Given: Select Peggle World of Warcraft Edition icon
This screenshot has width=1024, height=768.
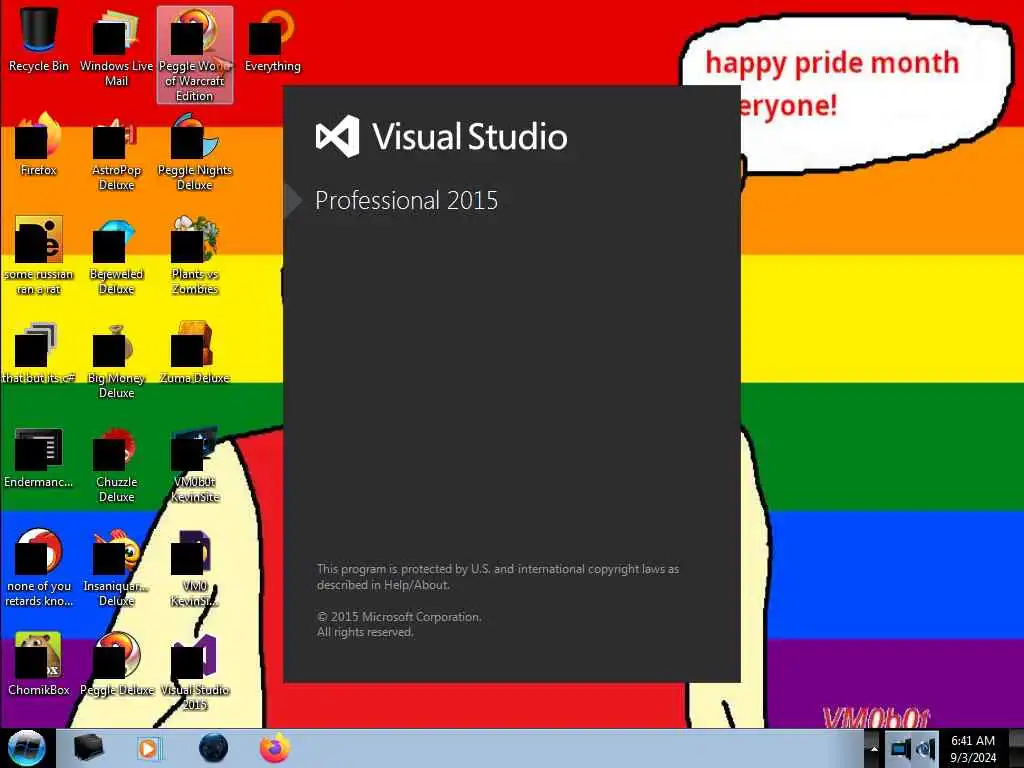Looking at the screenshot, I should pyautogui.click(x=195, y=55).
